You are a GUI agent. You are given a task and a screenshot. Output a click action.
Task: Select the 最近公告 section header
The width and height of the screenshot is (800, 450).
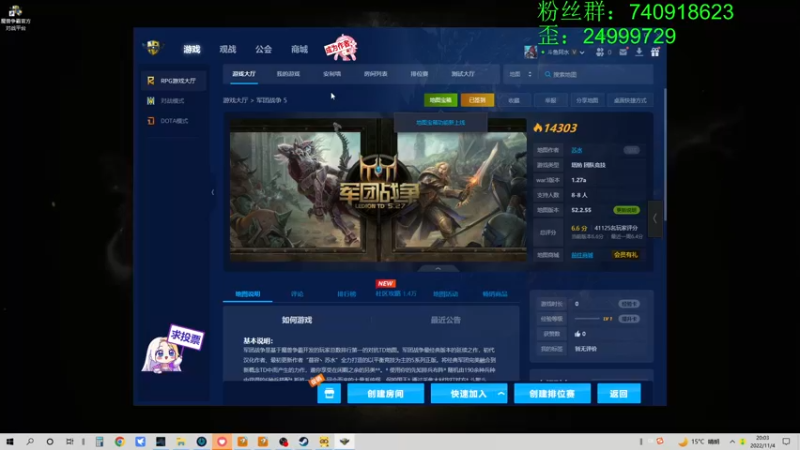(x=445, y=320)
